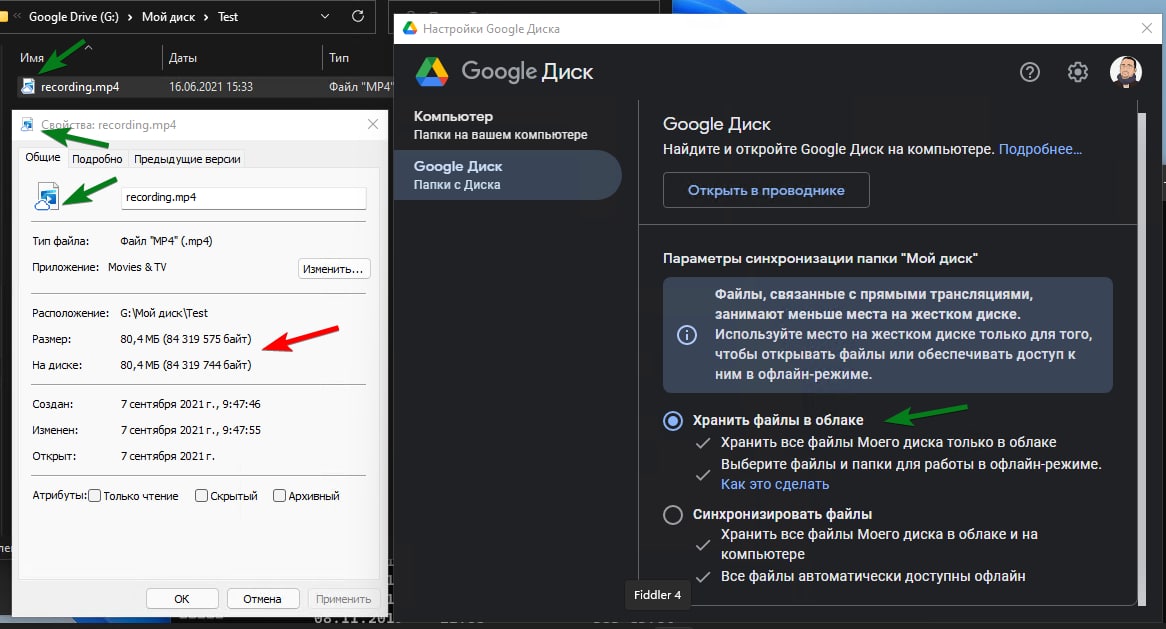The height and width of the screenshot is (629, 1166).
Task: Select Компьютер in the sidebar
Action: (507, 125)
